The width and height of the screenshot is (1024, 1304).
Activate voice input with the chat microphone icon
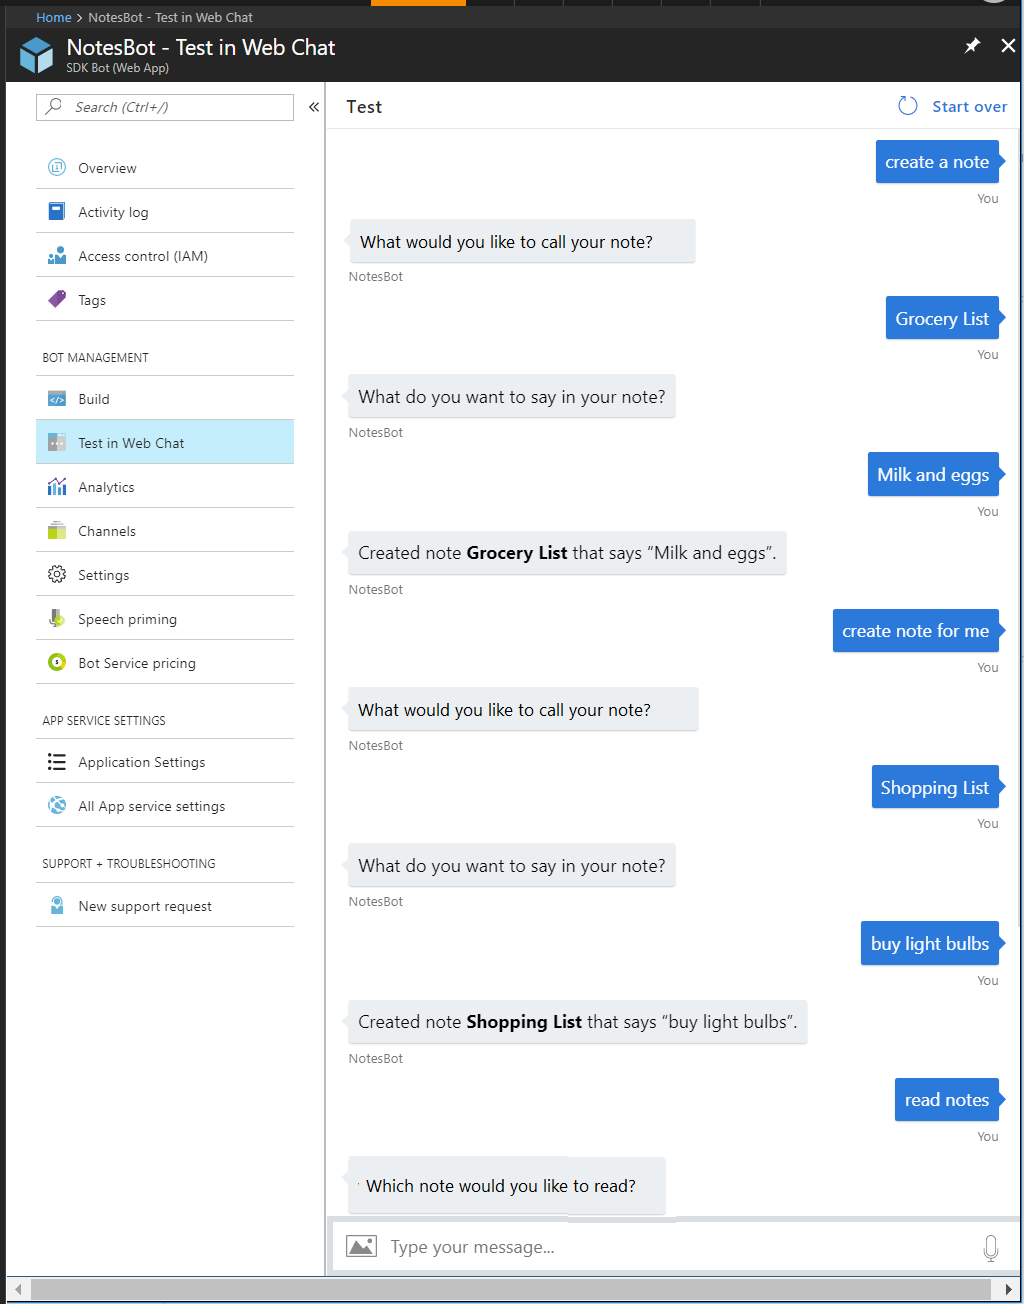click(991, 1247)
